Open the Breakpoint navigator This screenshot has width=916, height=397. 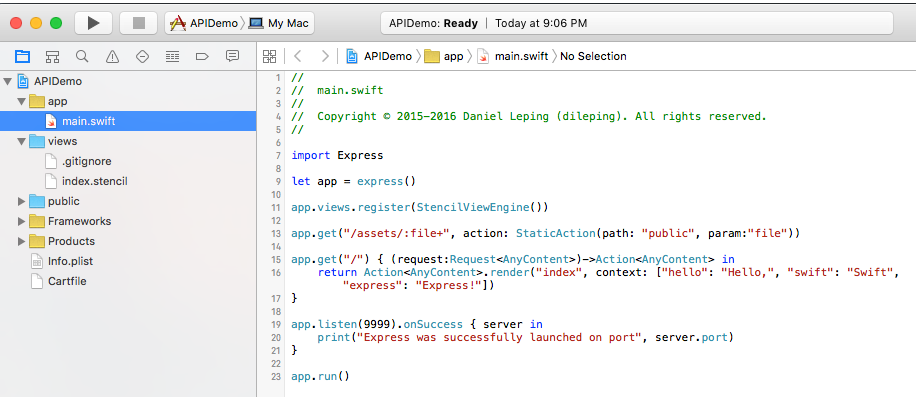tap(202, 57)
